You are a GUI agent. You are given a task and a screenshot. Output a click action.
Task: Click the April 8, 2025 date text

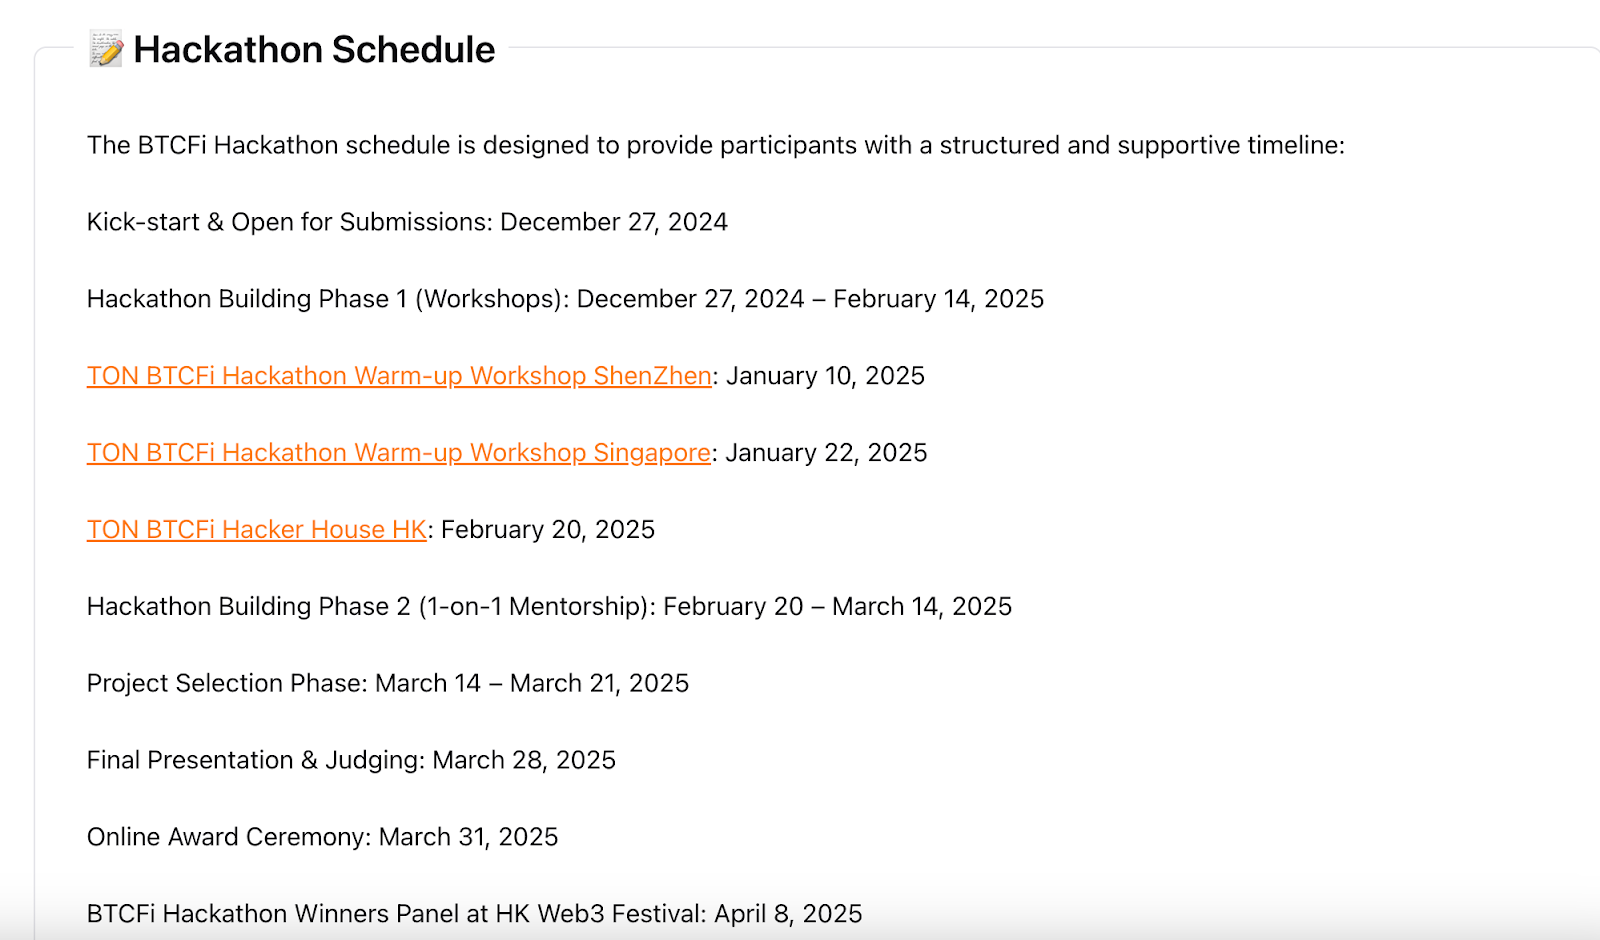click(x=788, y=914)
